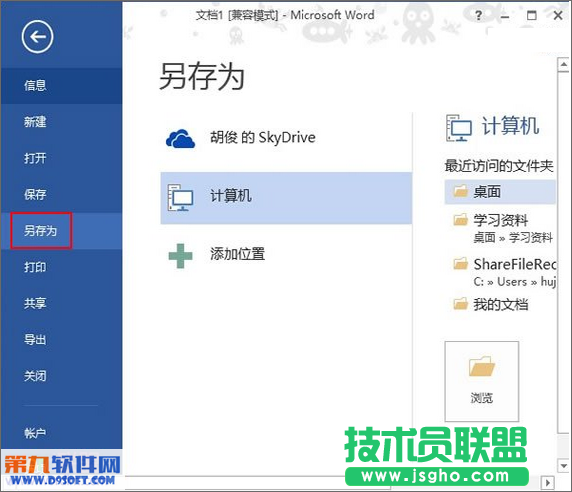Image resolution: width=572 pixels, height=492 pixels.
Task: Click the vertical scrollbar up arrow
Action: [564, 65]
